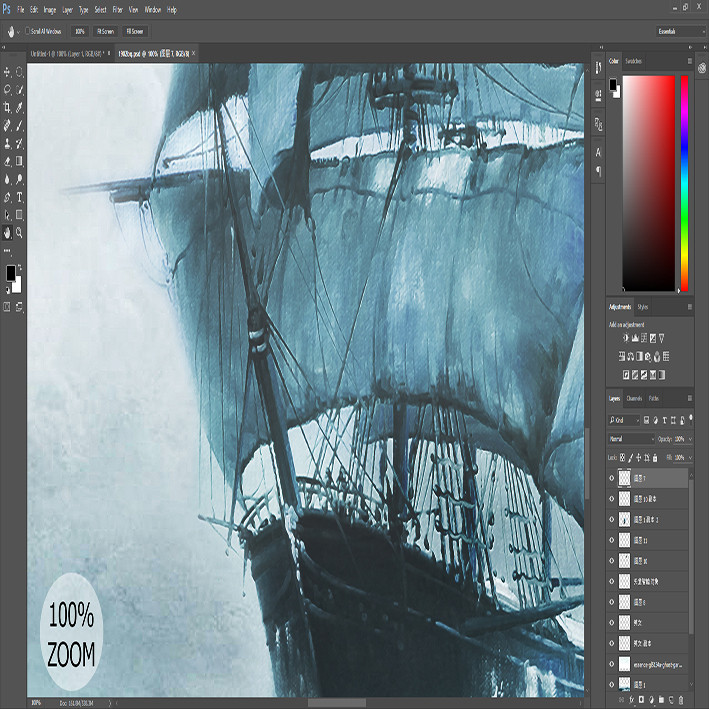The height and width of the screenshot is (709, 709).
Task: Open the Color panel options menu
Action: click(690, 61)
